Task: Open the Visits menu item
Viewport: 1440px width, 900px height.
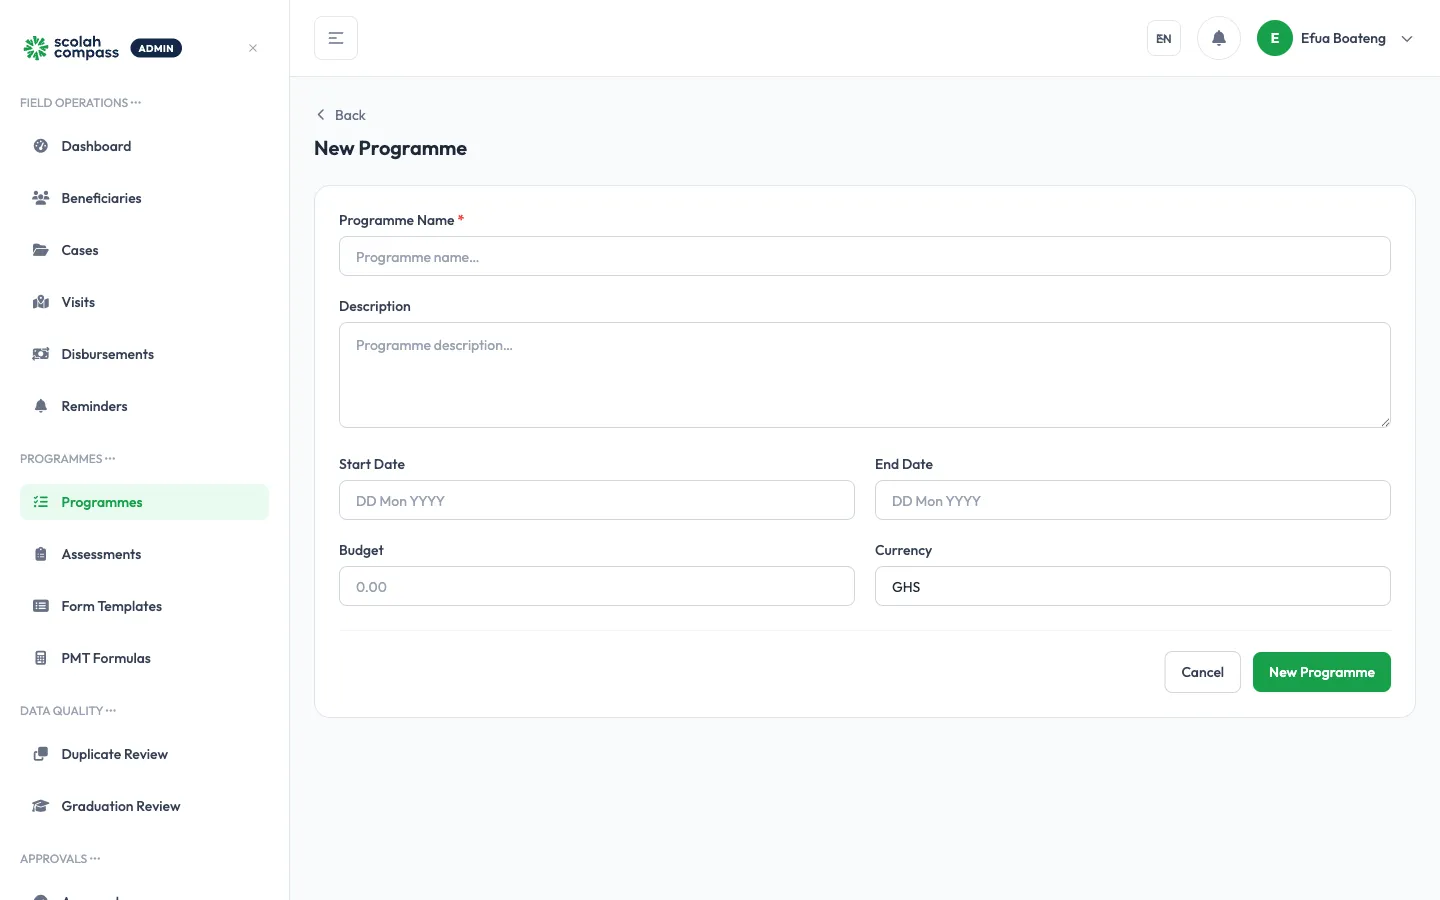Action: (x=144, y=302)
